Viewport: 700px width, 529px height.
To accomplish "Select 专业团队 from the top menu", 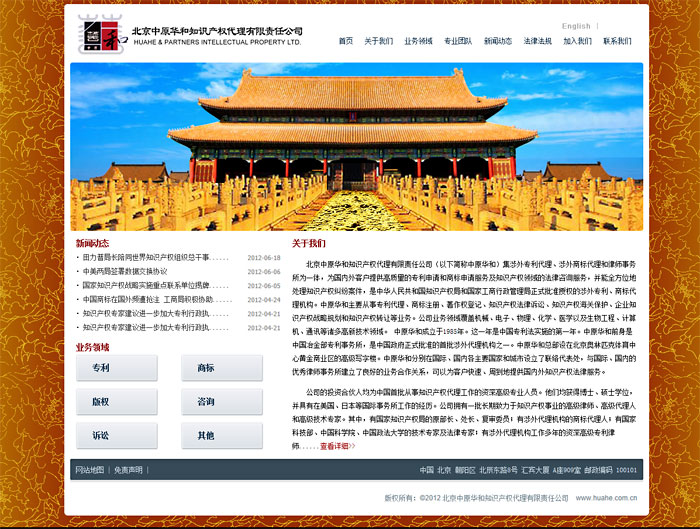I will (x=458, y=42).
